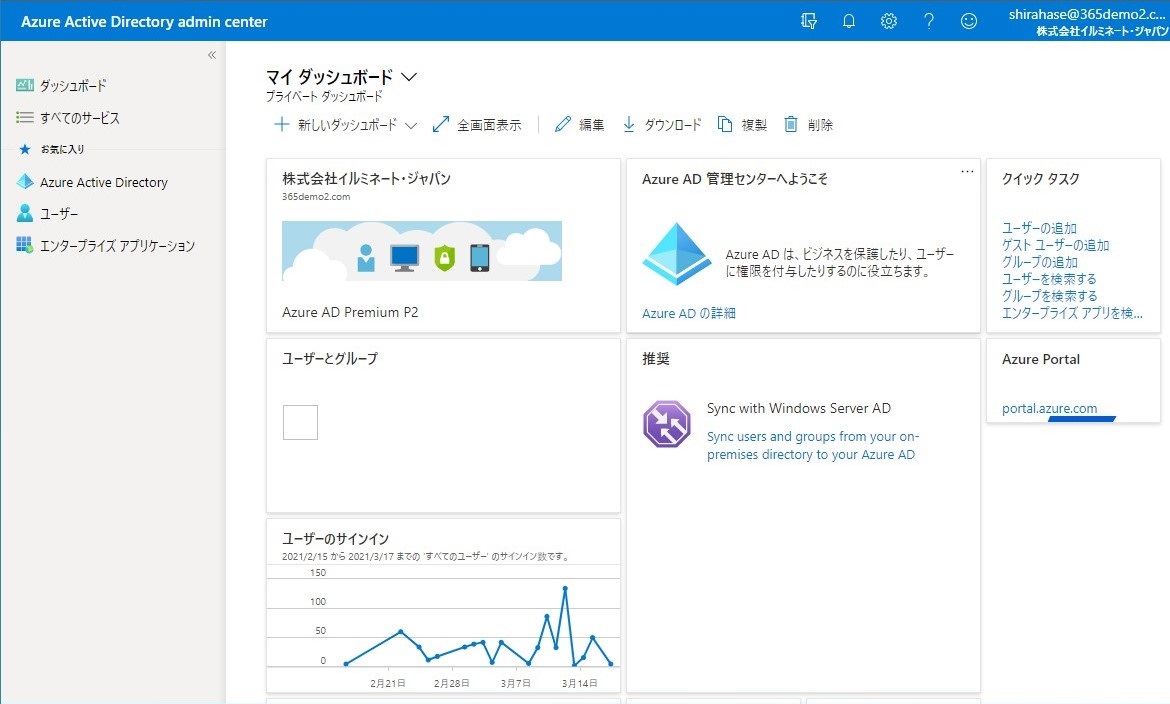Click the 削除 label
The height and width of the screenshot is (704, 1170).
[x=820, y=125]
